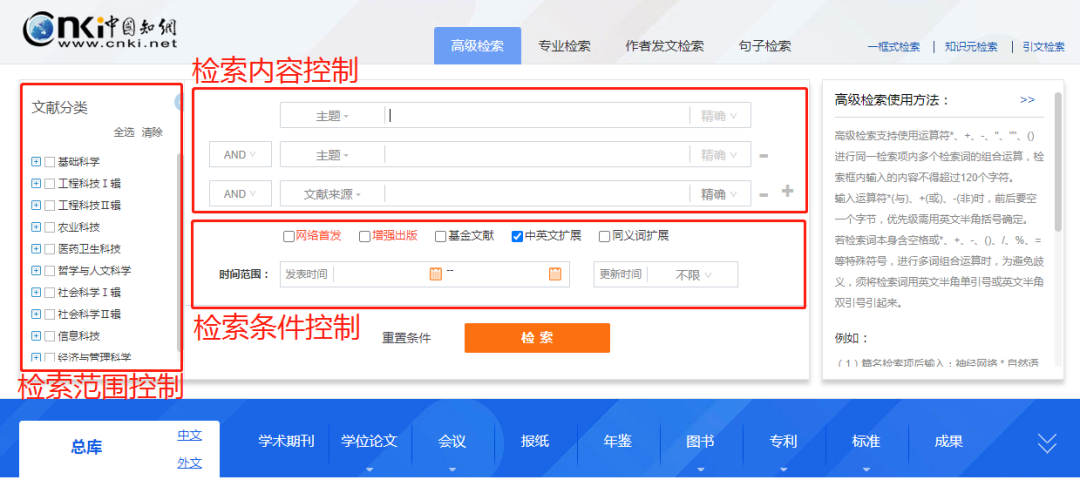Switch to 高级检索 tab
The height and width of the screenshot is (500, 1080).
coord(477,46)
